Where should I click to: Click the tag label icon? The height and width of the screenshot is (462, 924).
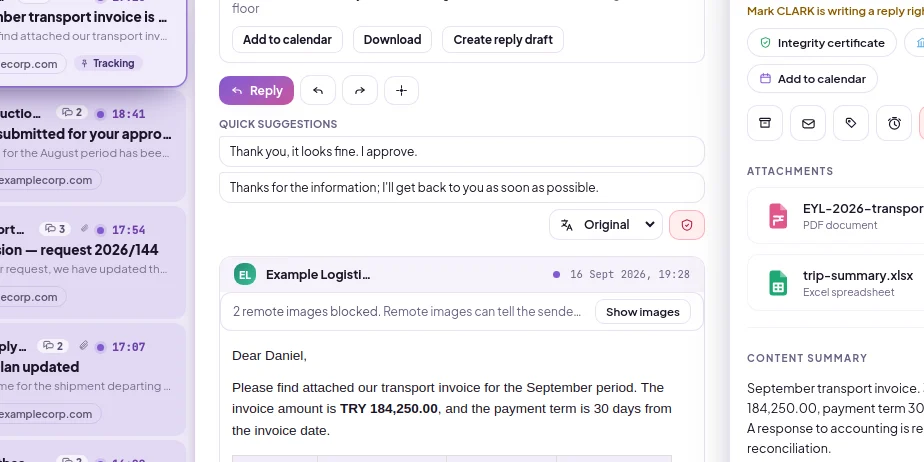click(851, 123)
